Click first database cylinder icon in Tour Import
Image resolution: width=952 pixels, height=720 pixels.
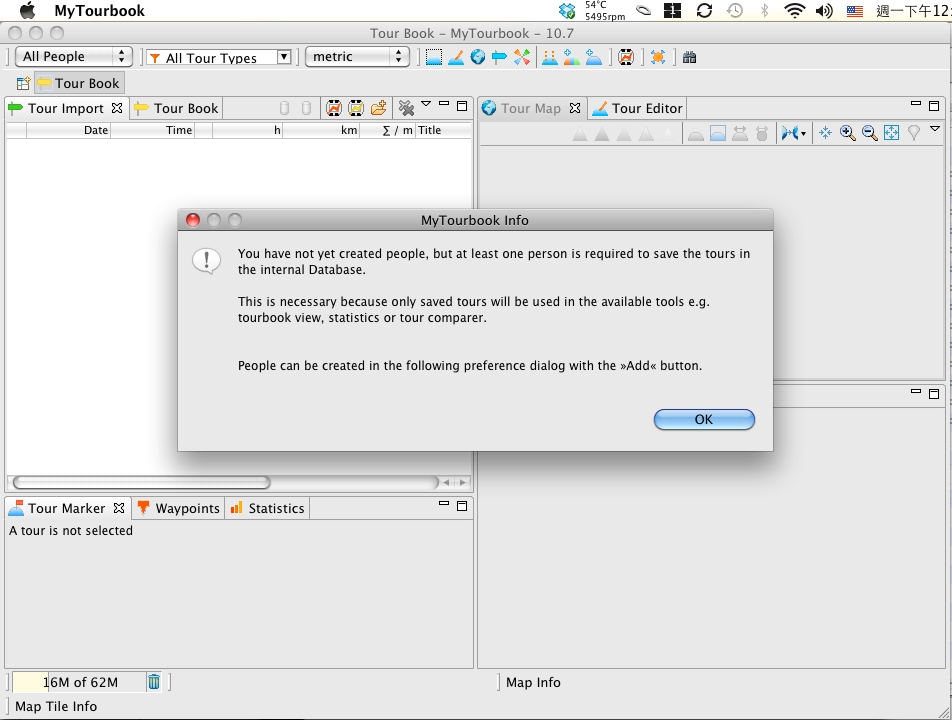284,108
